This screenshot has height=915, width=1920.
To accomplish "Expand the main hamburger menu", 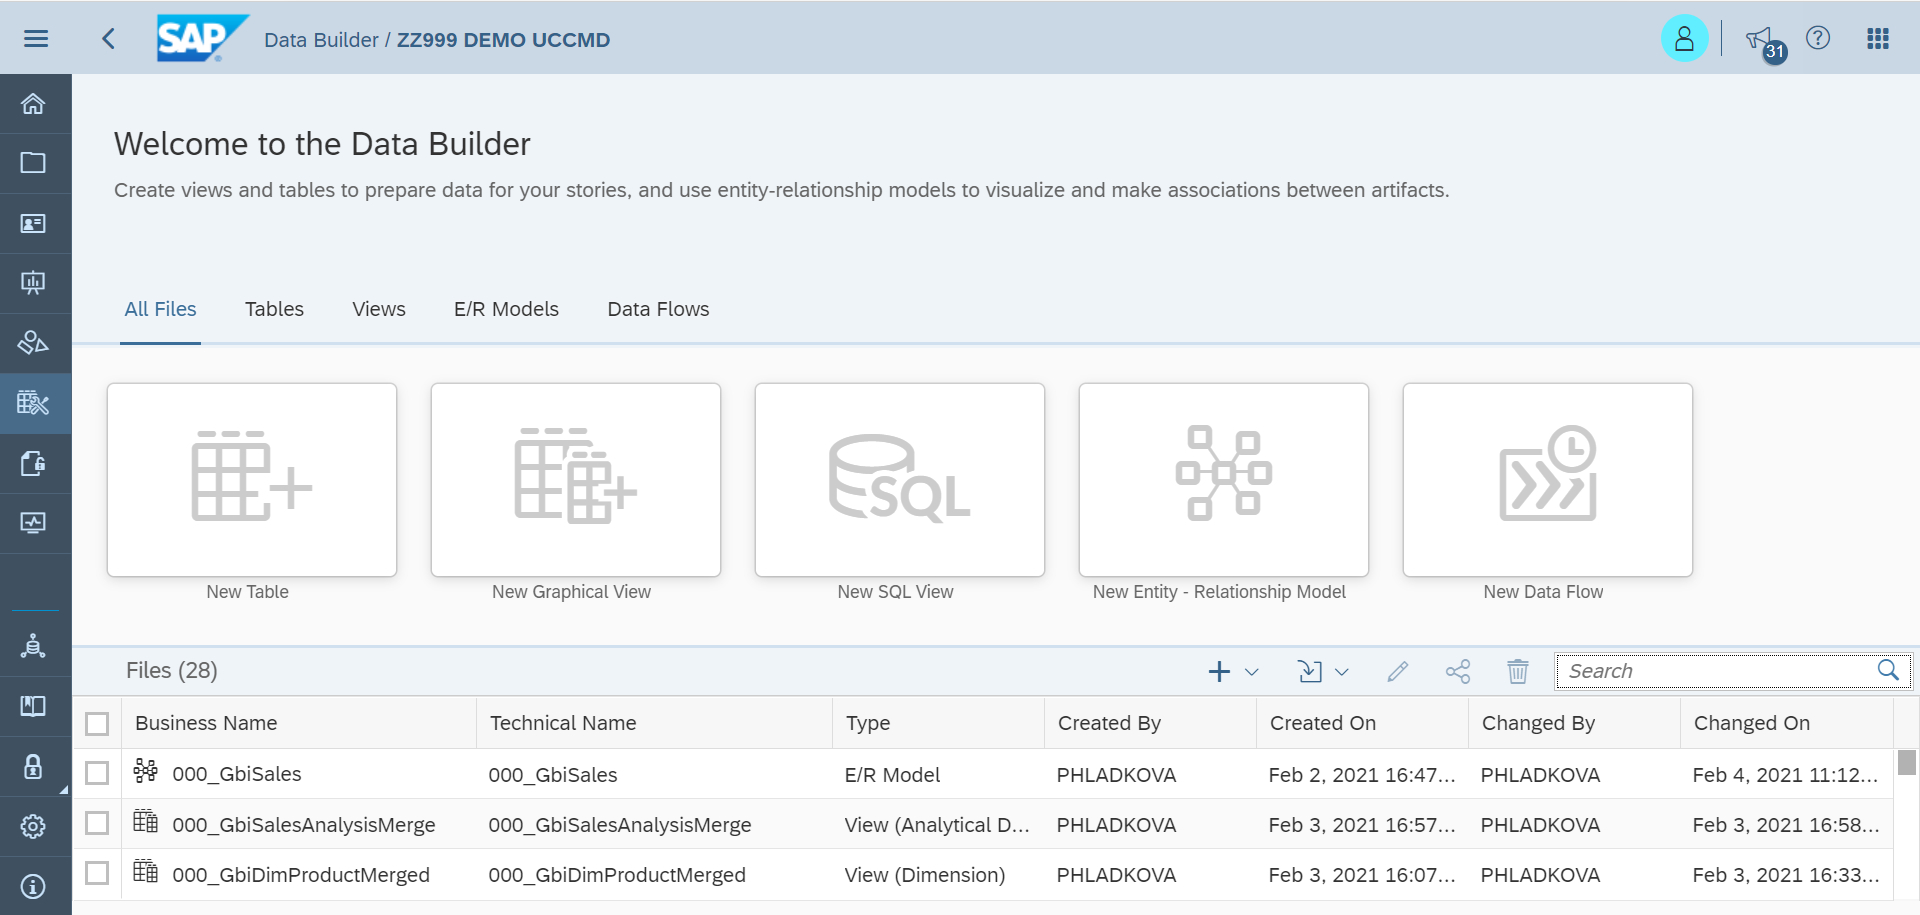I will [36, 38].
